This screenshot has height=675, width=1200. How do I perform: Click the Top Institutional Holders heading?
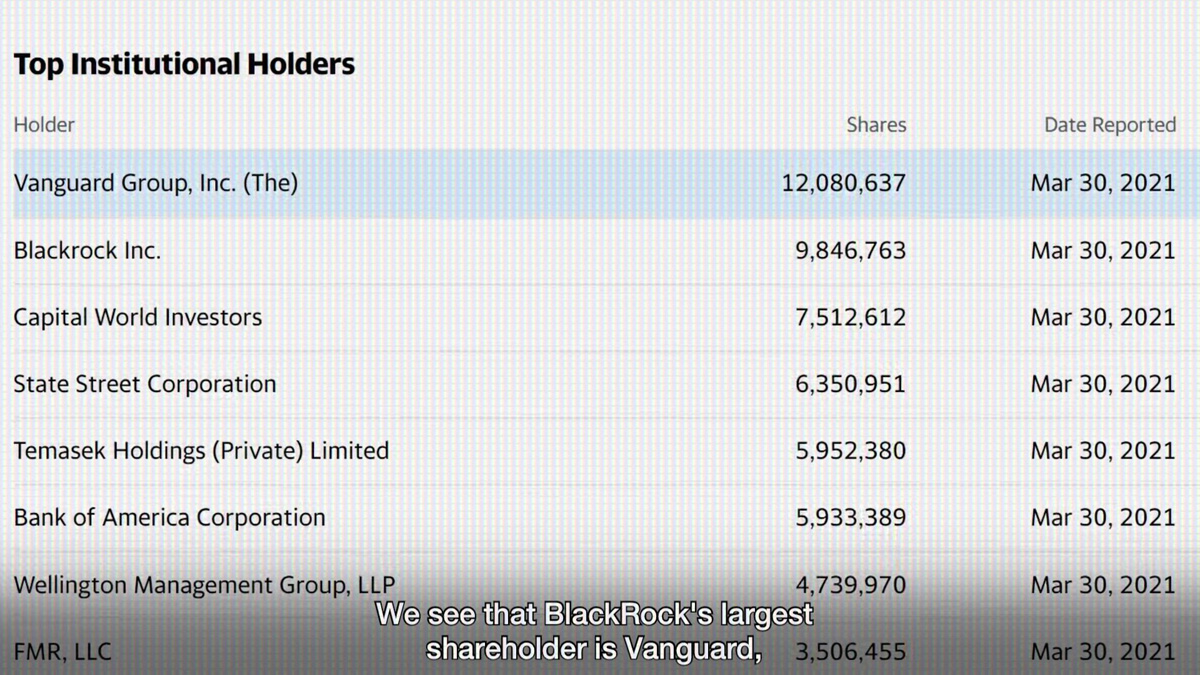[184, 65]
